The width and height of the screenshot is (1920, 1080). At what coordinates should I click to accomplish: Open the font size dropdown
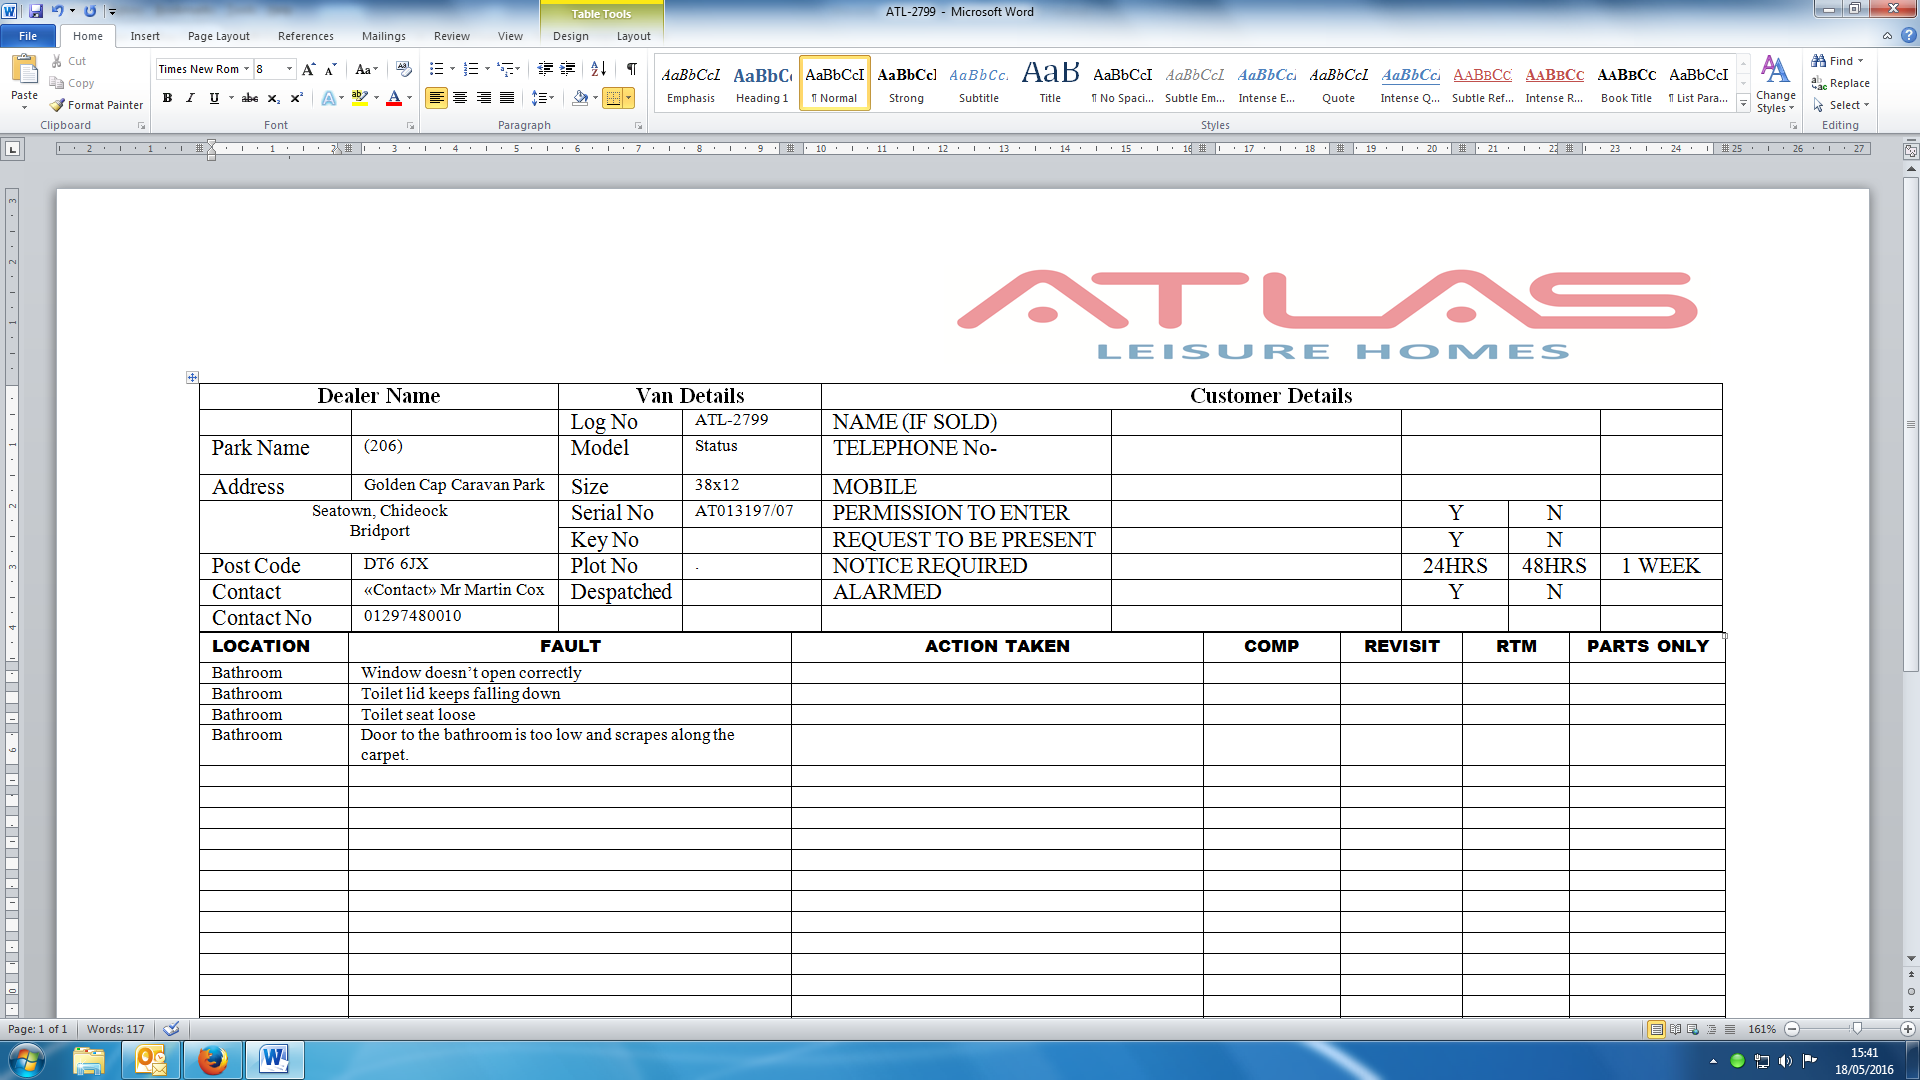coord(290,69)
